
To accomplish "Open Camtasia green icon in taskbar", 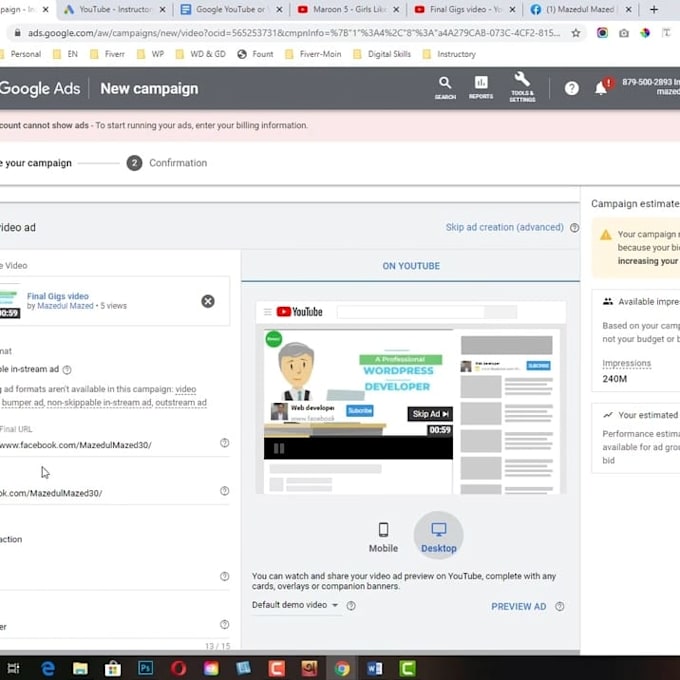I will 407,668.
